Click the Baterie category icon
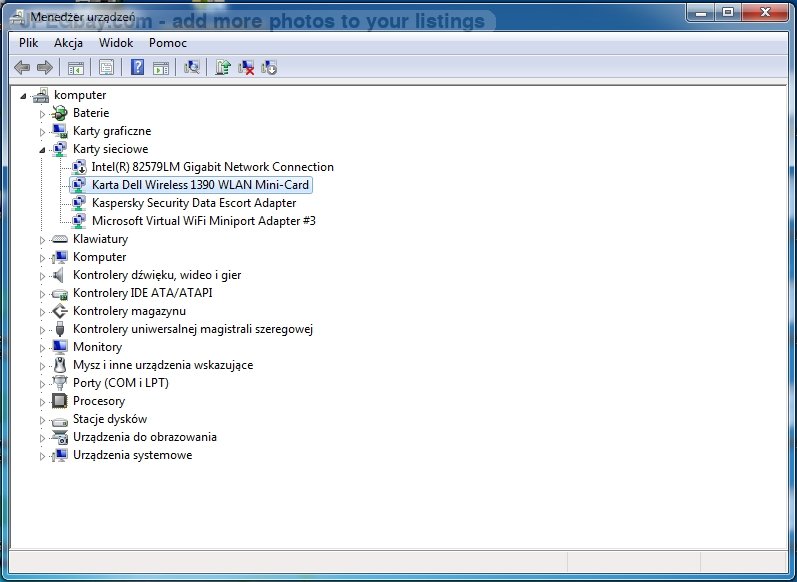The height and width of the screenshot is (582, 797). click(59, 113)
